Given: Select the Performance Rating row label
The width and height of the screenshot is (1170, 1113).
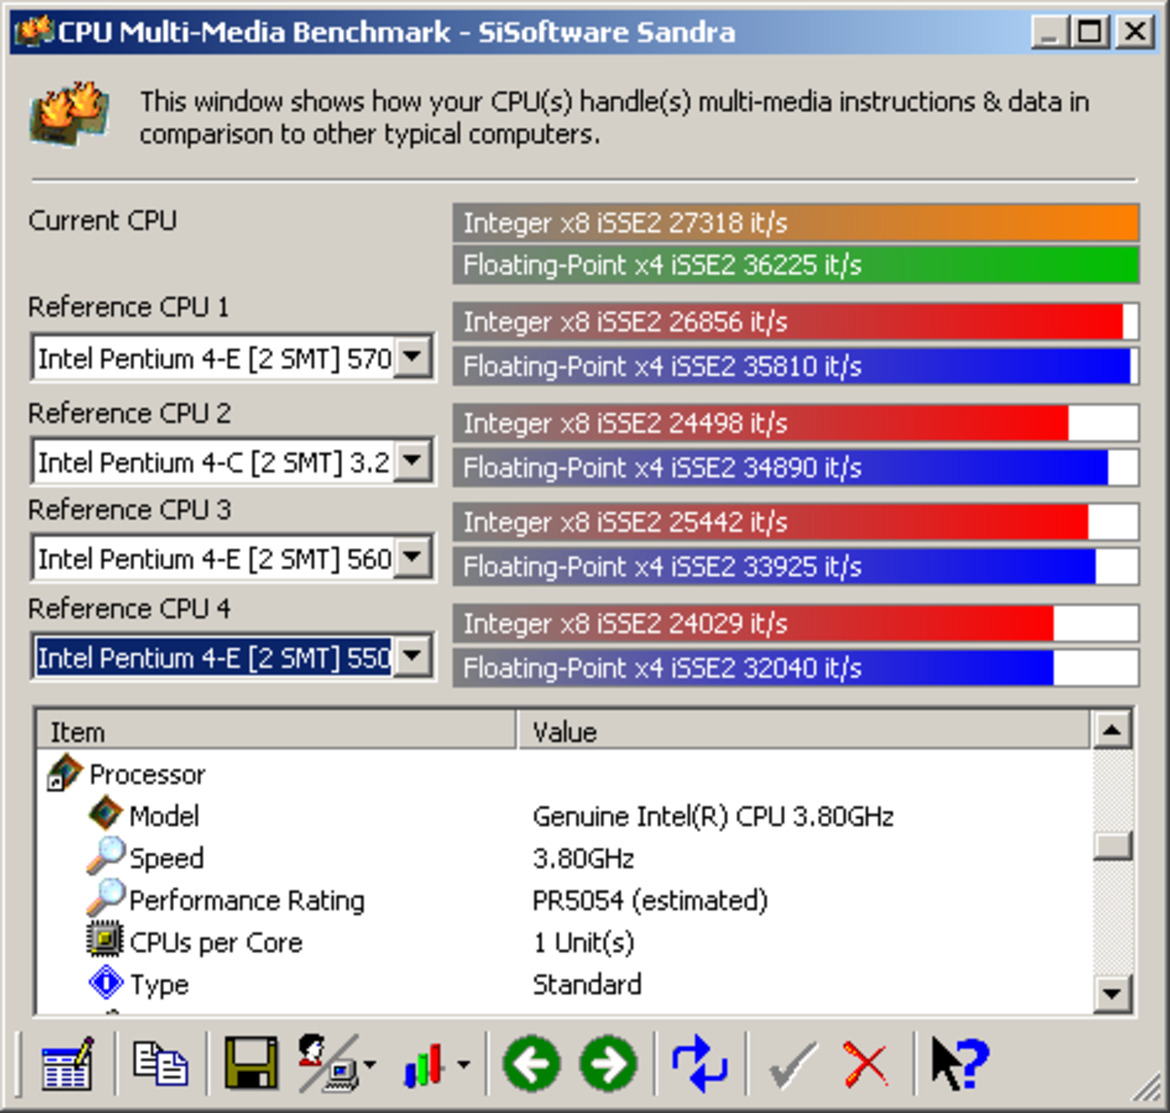Looking at the screenshot, I should [247, 900].
